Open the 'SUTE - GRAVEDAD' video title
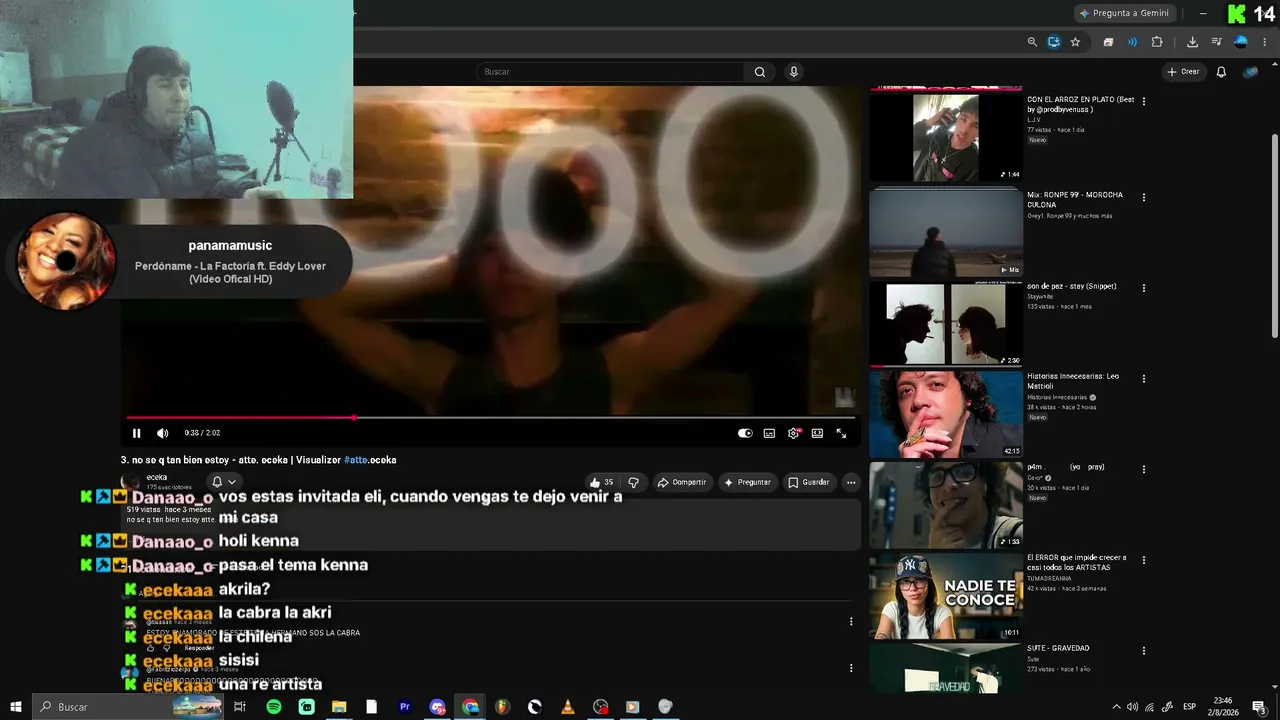 1058,648
